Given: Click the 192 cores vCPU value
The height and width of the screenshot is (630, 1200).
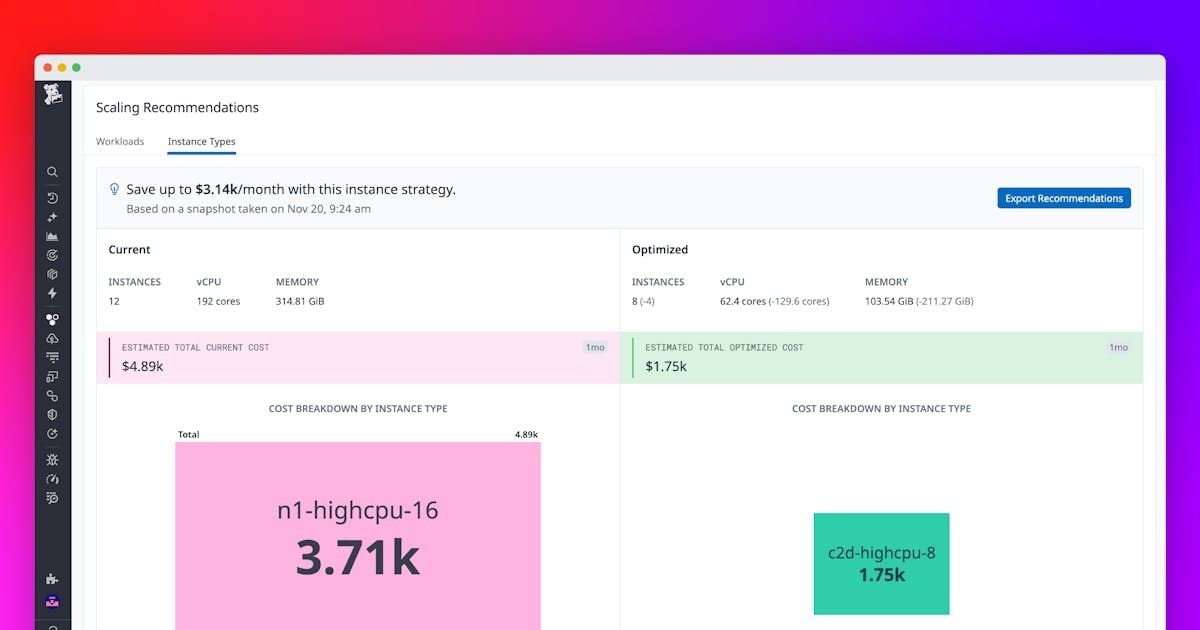Looking at the screenshot, I should (x=219, y=301).
